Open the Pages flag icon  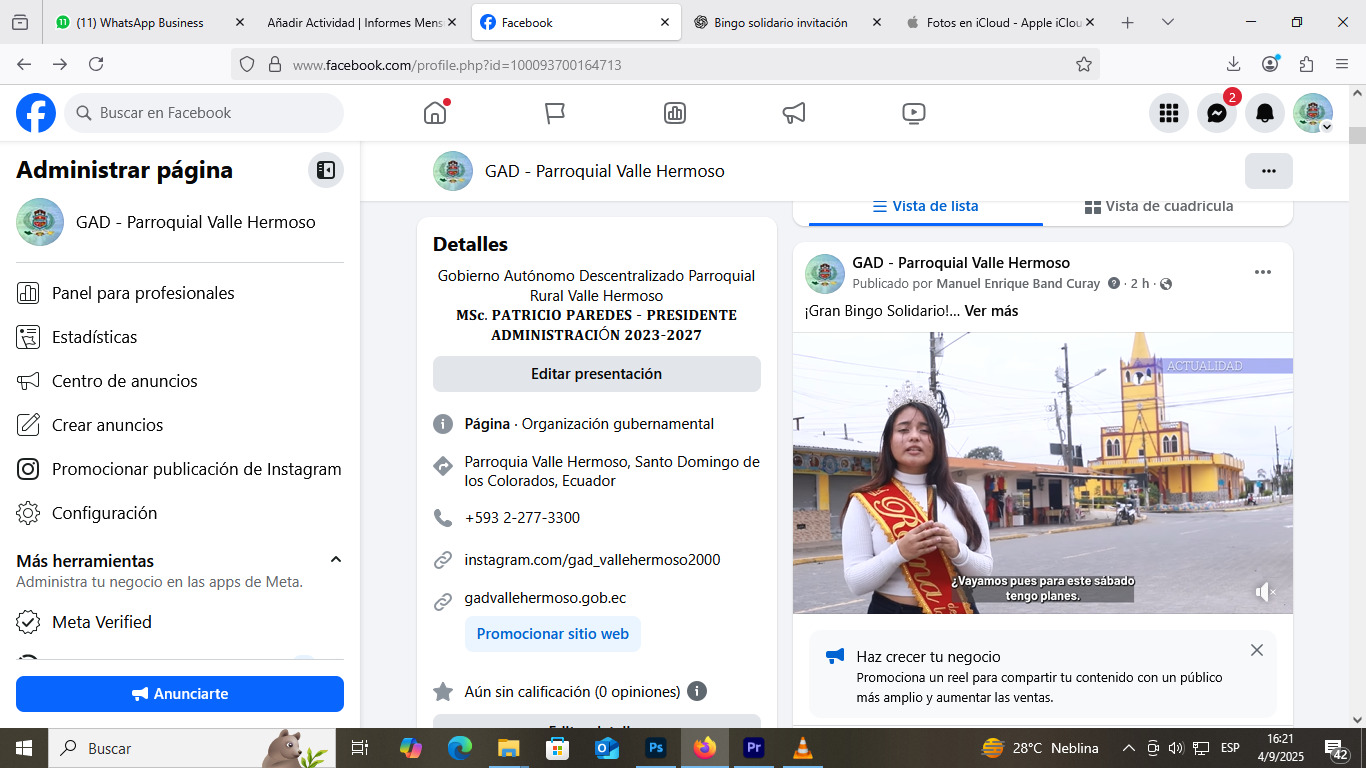coord(555,113)
